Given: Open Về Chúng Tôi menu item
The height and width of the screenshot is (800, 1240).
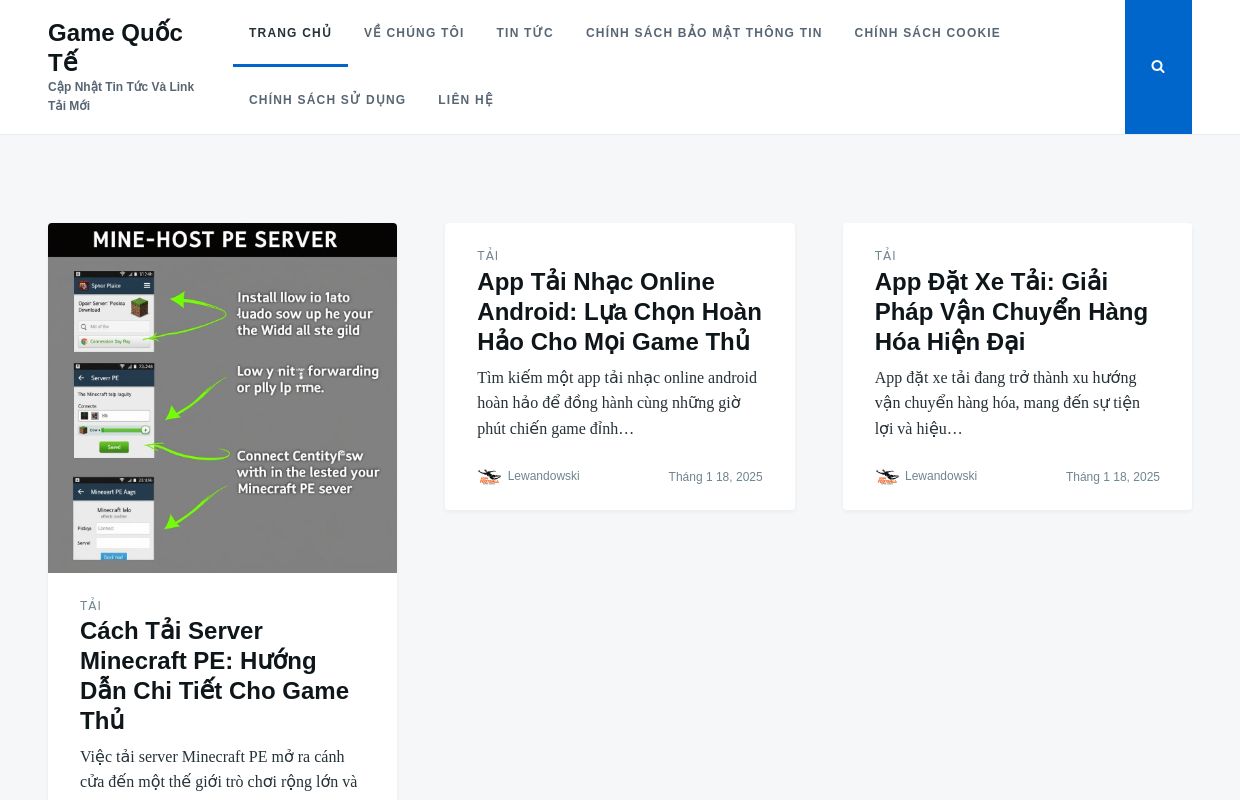Looking at the screenshot, I should click(414, 33).
